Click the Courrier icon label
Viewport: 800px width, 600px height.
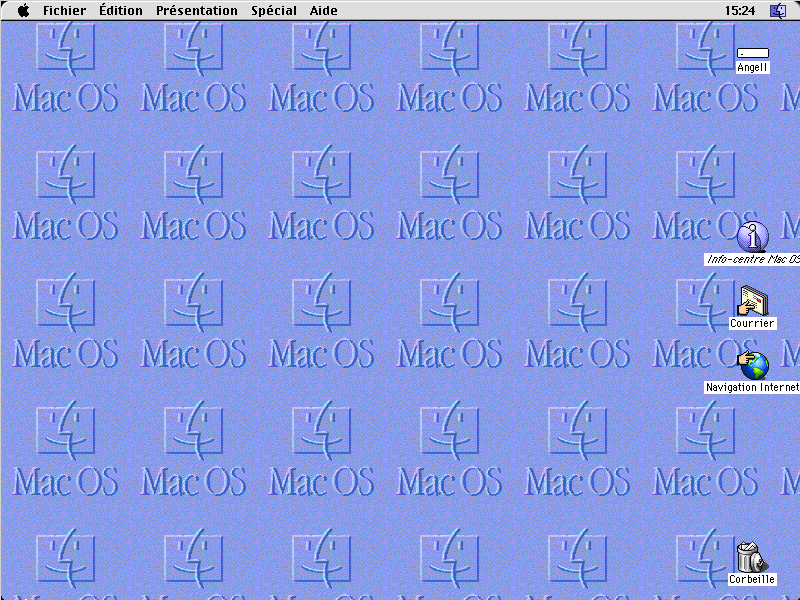(x=753, y=323)
